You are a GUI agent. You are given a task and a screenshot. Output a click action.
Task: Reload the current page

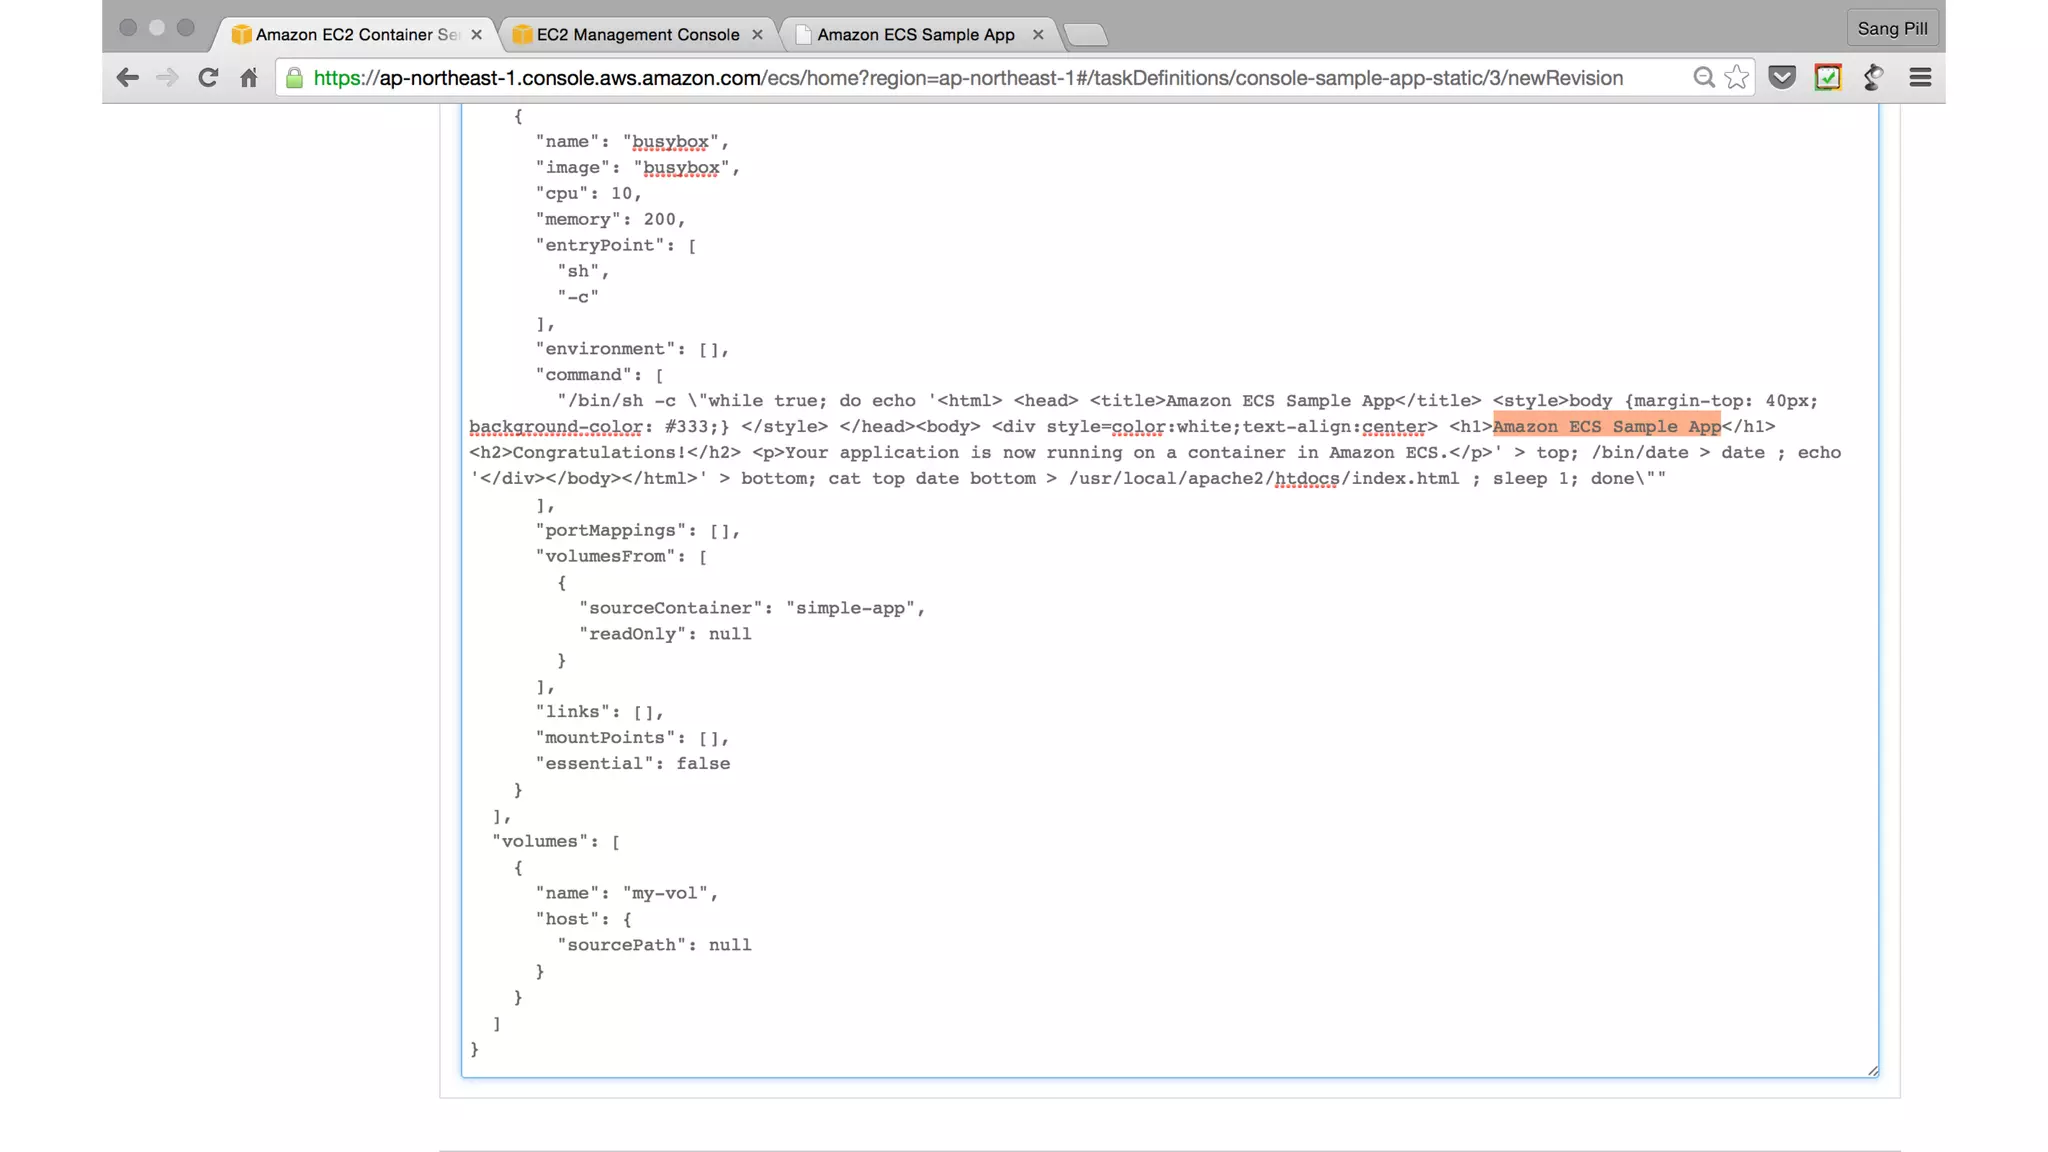[x=208, y=78]
